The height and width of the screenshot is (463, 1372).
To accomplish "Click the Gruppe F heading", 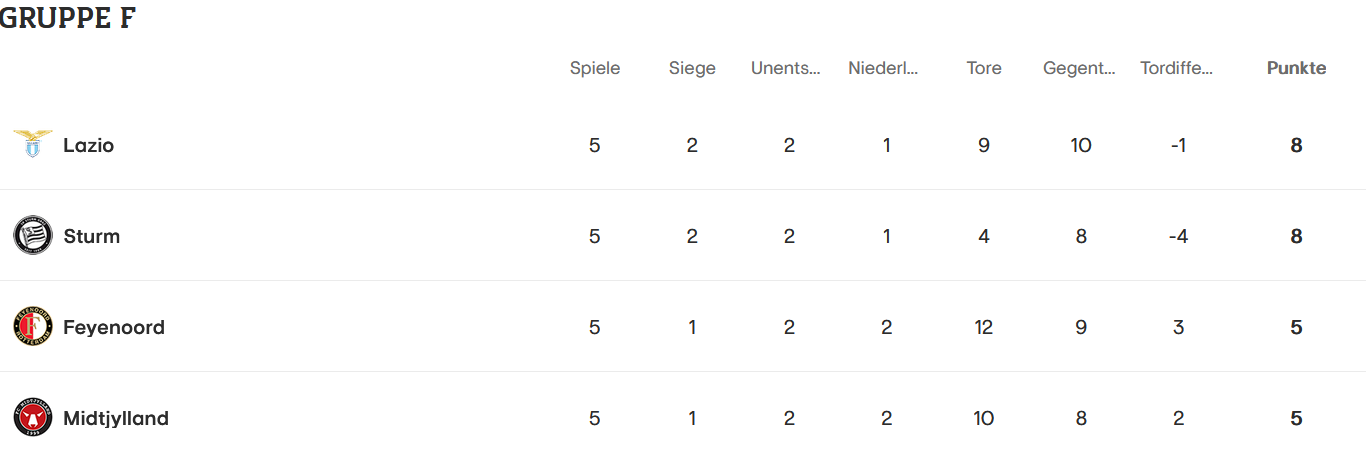I will [67, 18].
